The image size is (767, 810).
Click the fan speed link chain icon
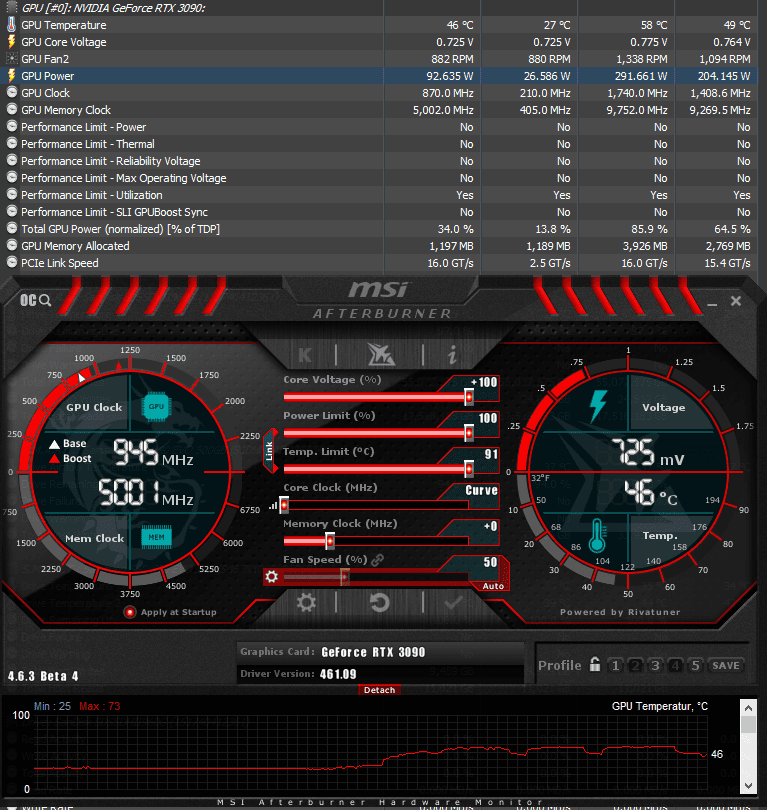coord(378,559)
